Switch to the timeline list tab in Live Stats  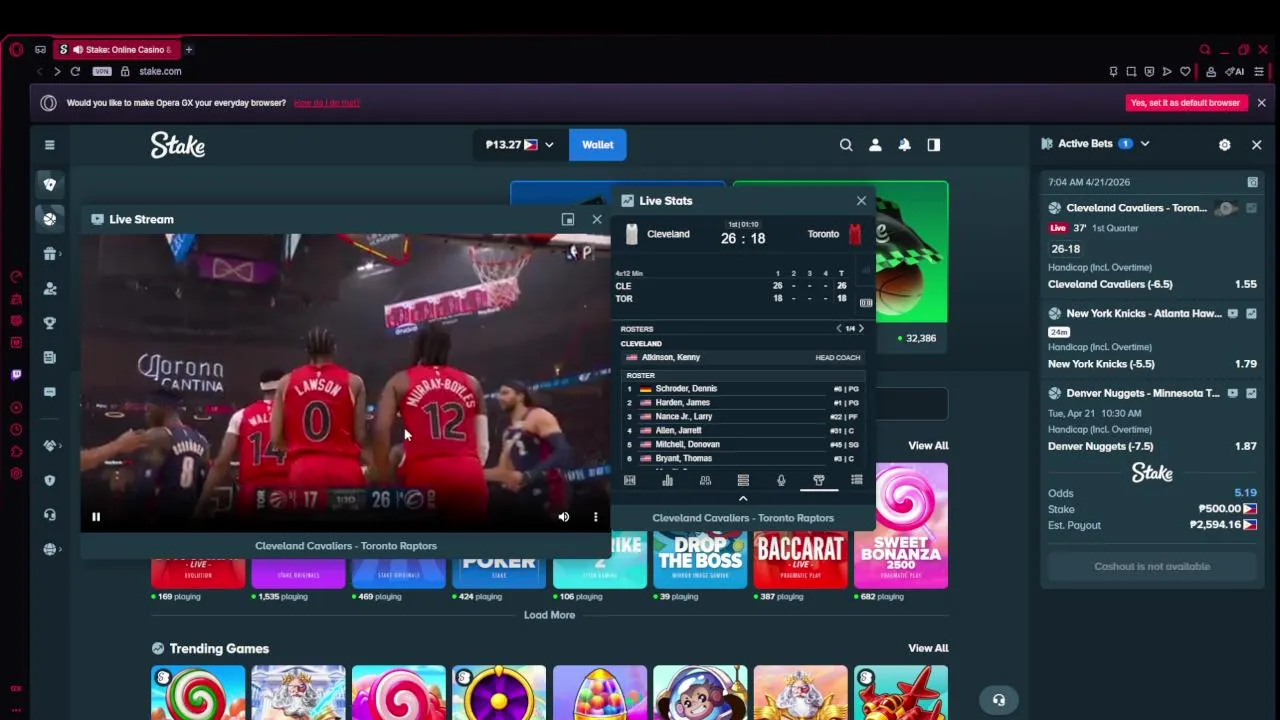[x=857, y=481]
